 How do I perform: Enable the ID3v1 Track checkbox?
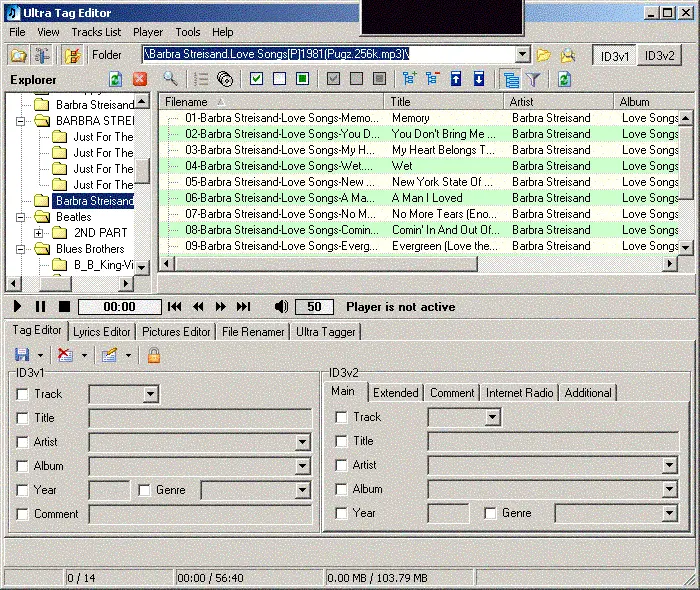(x=22, y=394)
